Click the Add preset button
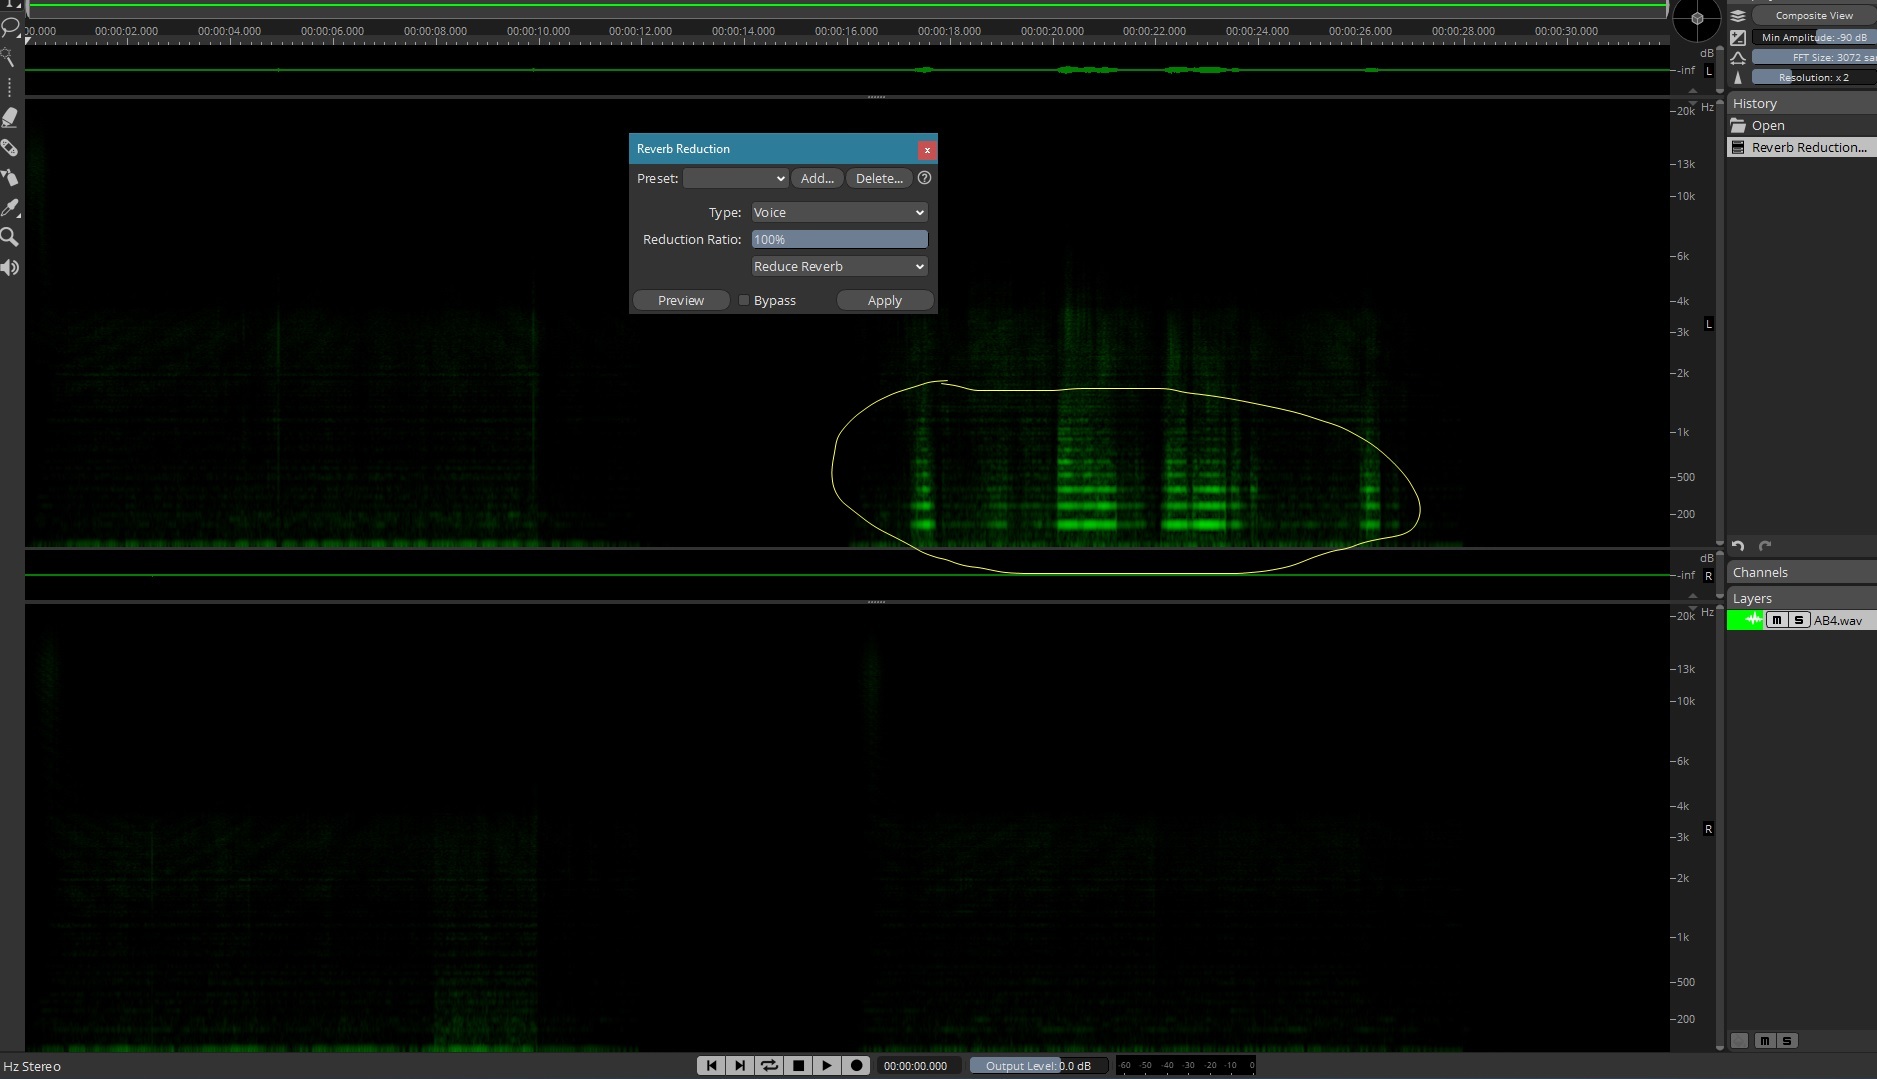The height and width of the screenshot is (1079, 1877). coord(817,178)
